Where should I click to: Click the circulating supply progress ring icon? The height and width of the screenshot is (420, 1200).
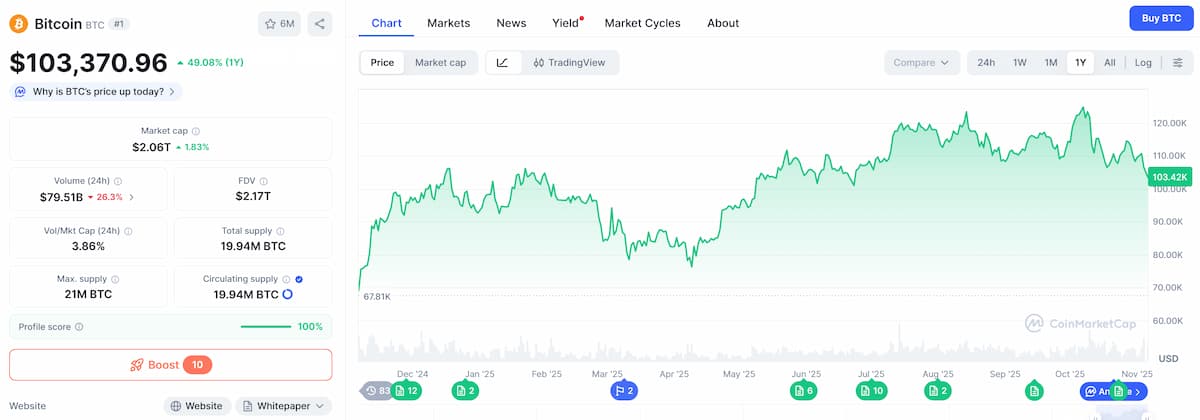pyautogui.click(x=288, y=295)
